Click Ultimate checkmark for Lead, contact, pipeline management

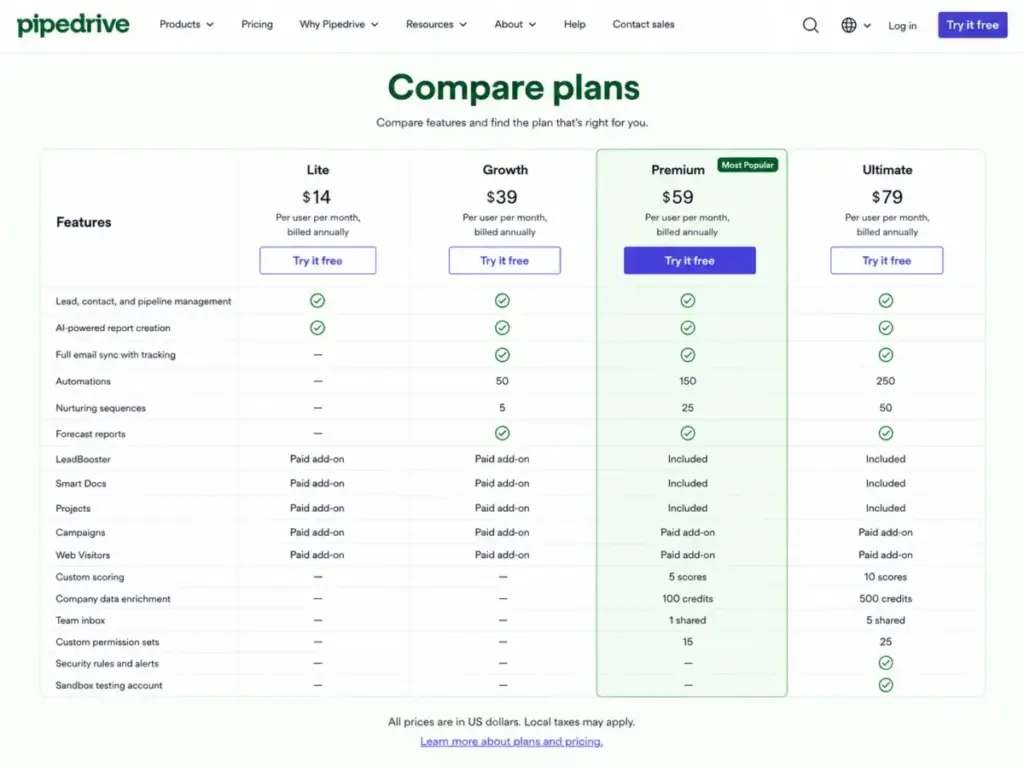click(886, 300)
